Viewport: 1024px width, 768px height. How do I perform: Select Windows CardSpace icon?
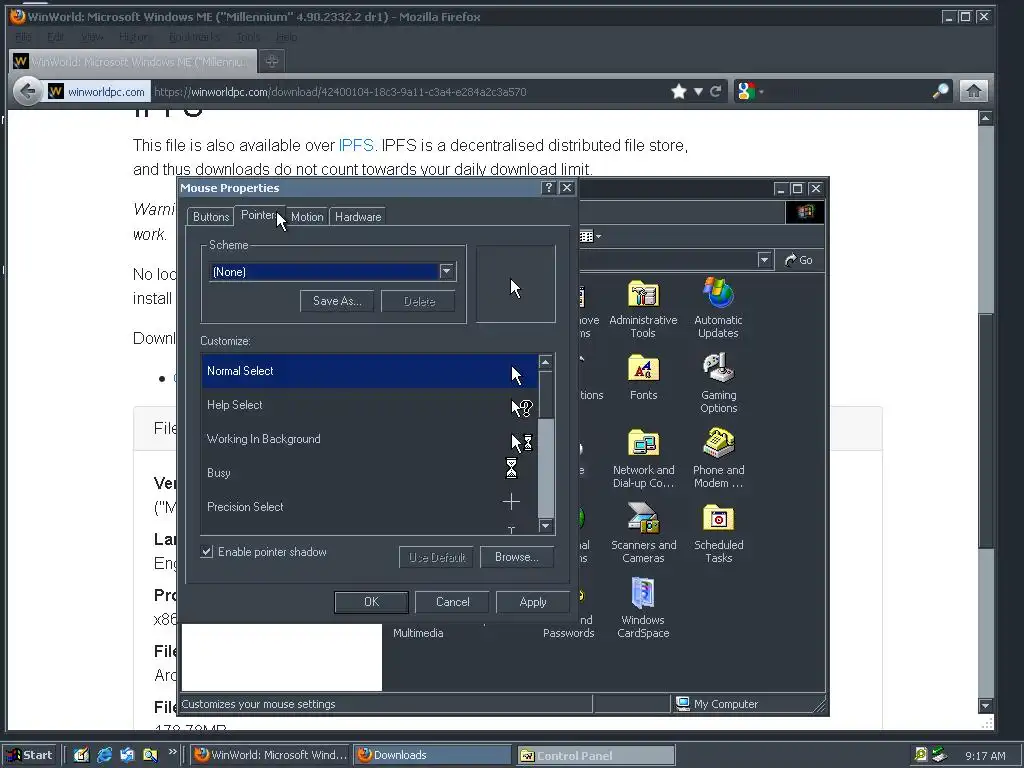643,608
